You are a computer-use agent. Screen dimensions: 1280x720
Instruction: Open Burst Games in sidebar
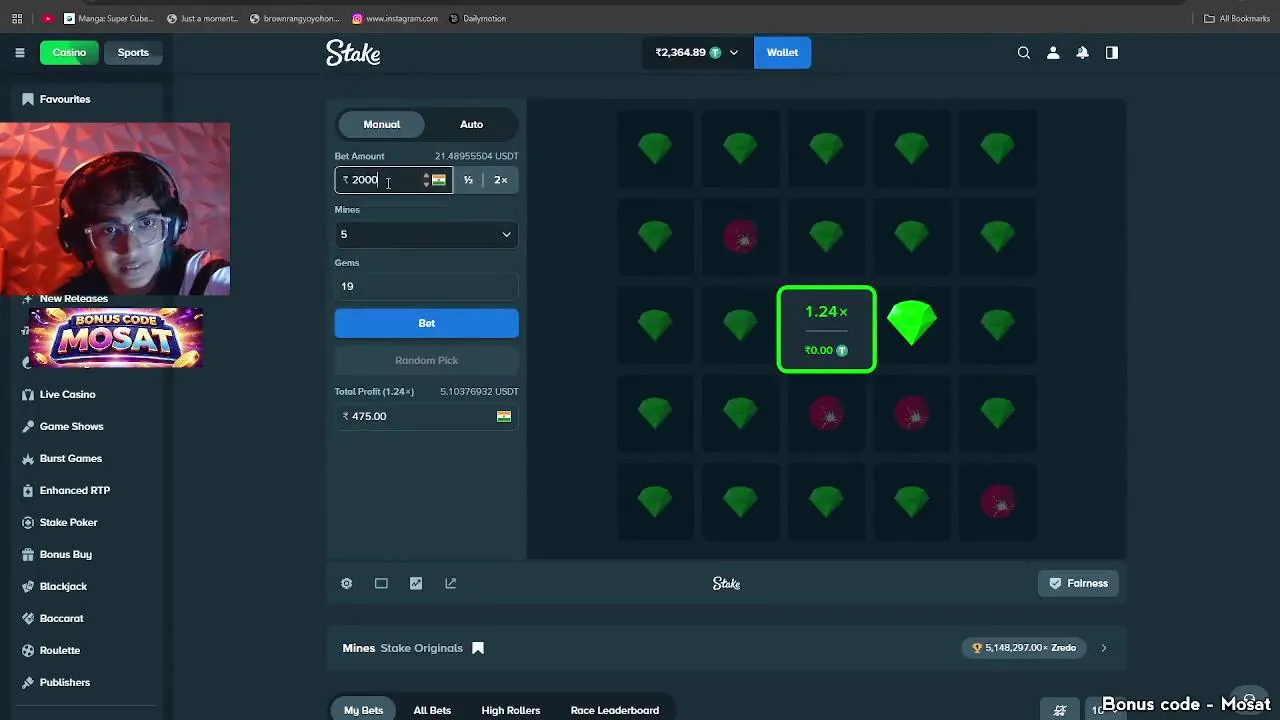70,458
